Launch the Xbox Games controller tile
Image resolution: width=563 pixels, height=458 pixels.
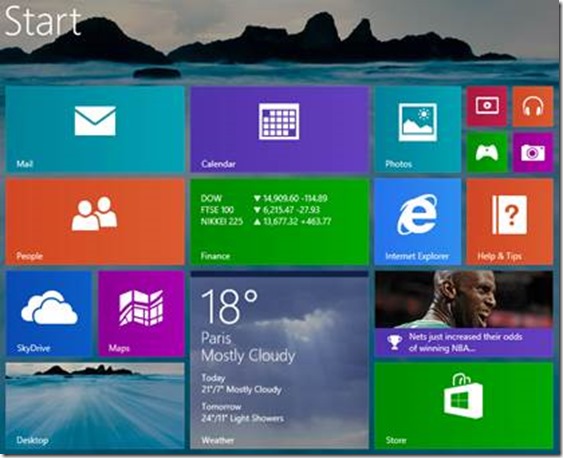pos(487,153)
